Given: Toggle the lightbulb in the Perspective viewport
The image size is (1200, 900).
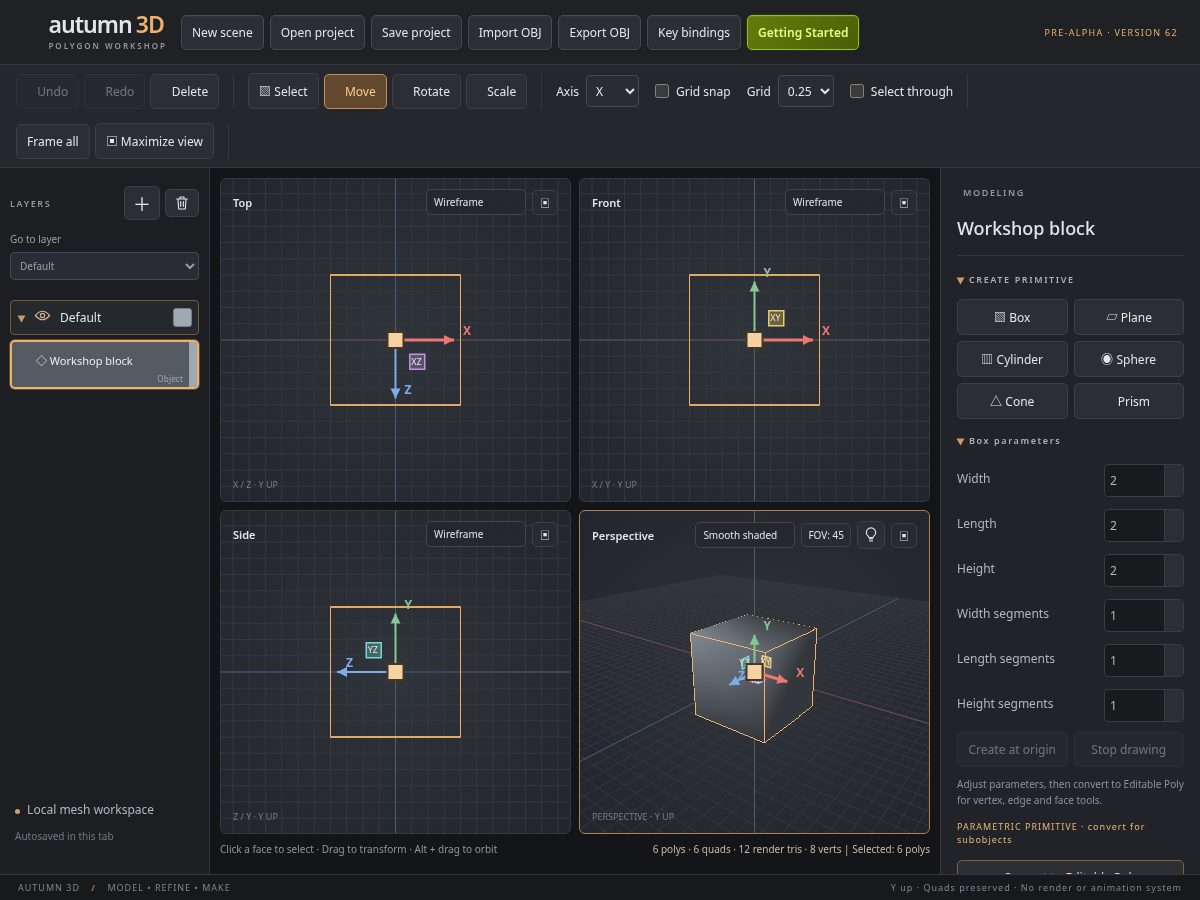Looking at the screenshot, I should click(871, 535).
